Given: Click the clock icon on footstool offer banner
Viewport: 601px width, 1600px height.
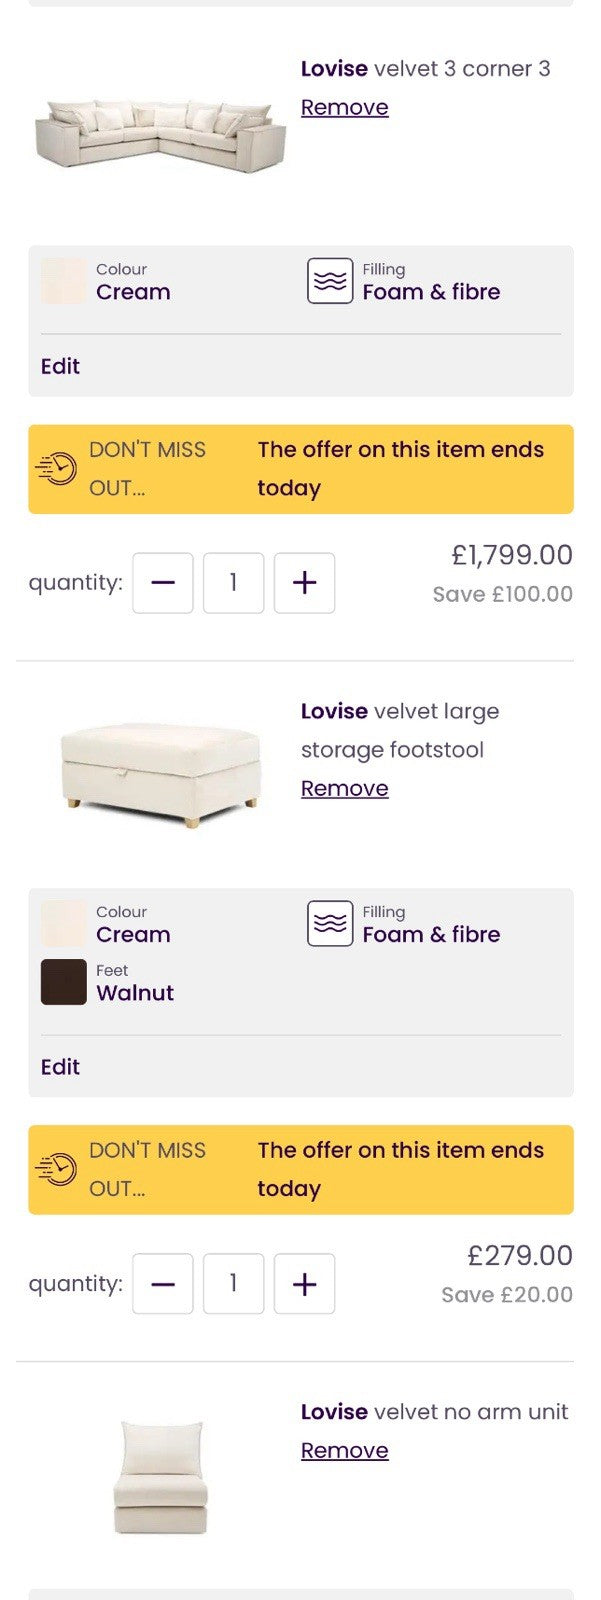Looking at the screenshot, I should click(x=56, y=1170).
